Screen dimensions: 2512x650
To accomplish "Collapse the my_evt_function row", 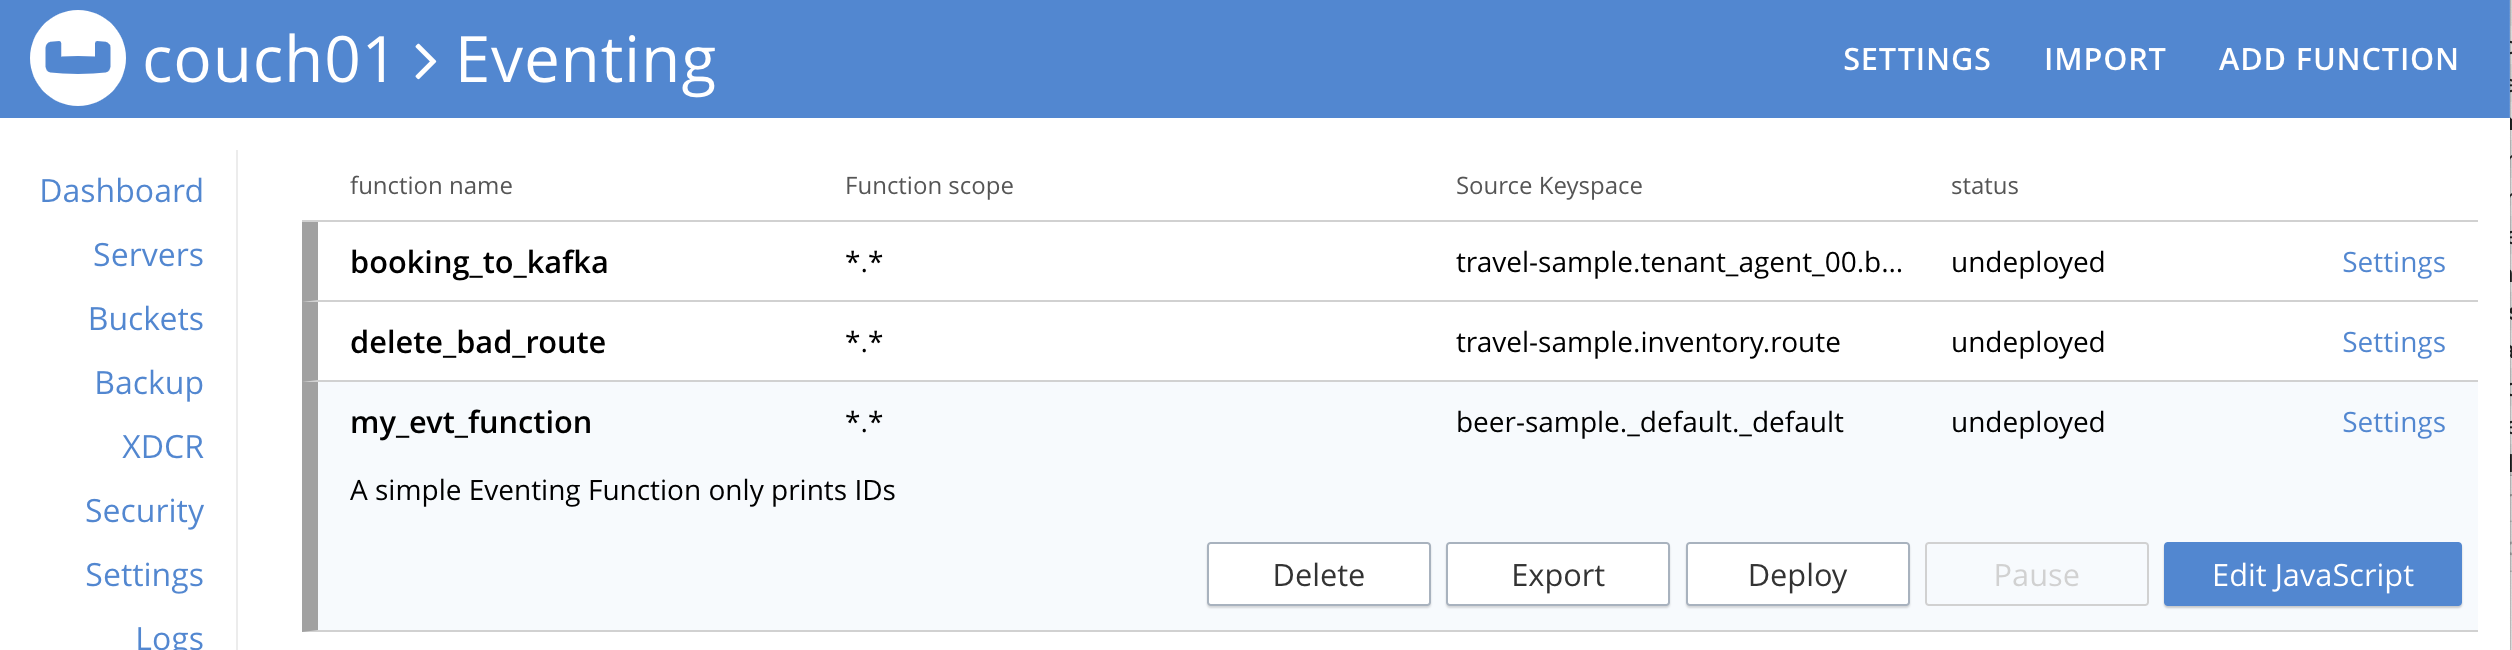I will pos(471,422).
